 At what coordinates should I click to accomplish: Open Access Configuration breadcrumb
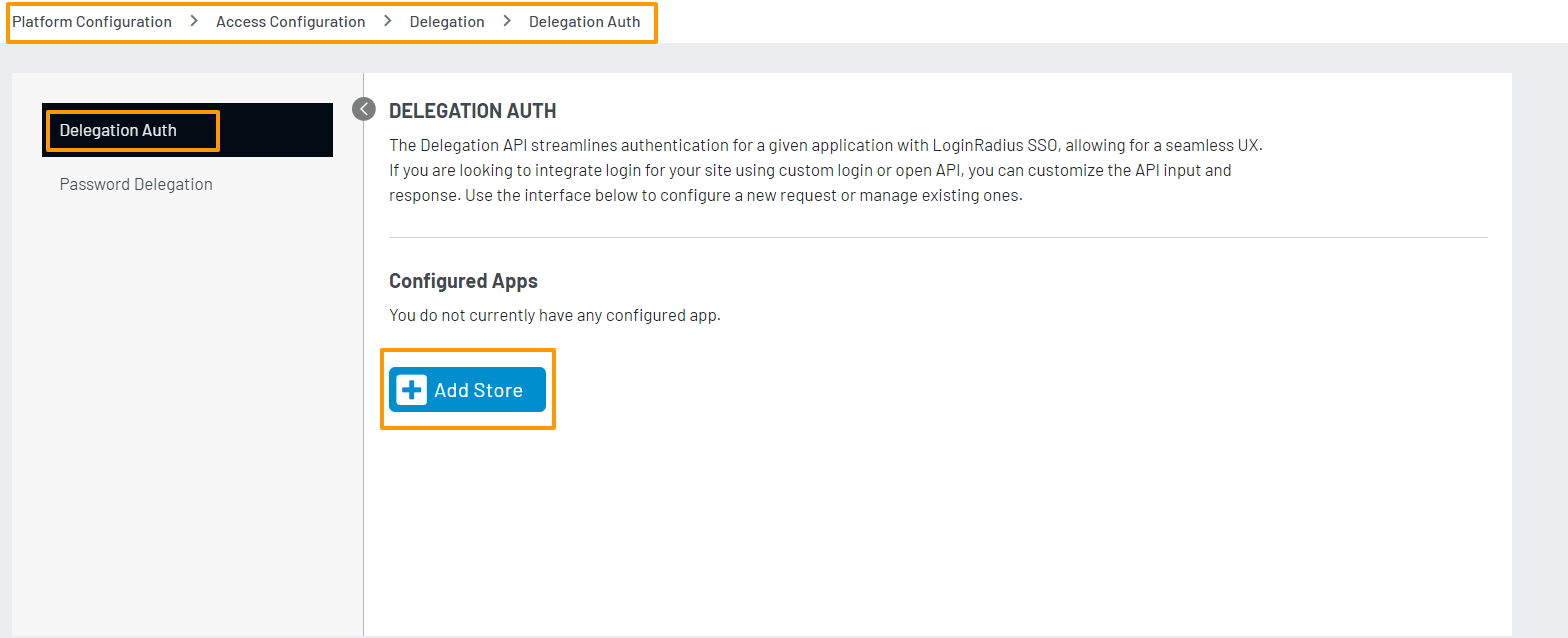[291, 21]
